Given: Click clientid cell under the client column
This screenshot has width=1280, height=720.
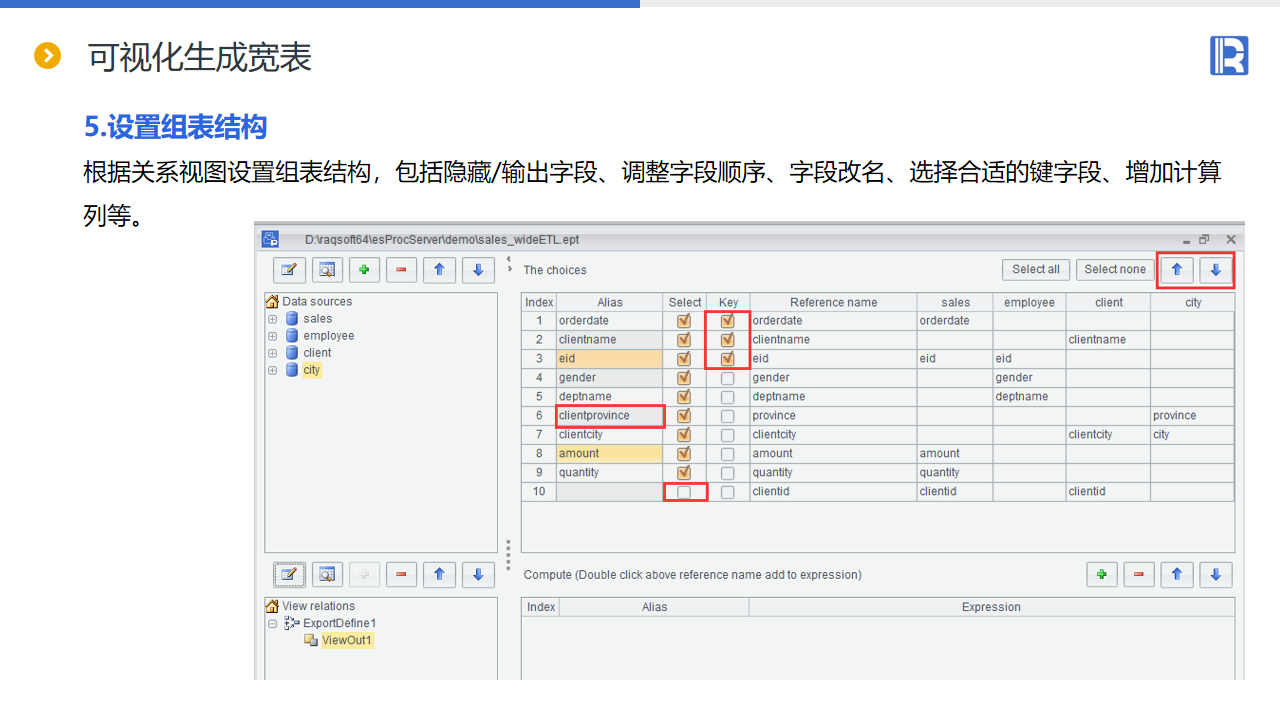Looking at the screenshot, I should point(1108,492).
